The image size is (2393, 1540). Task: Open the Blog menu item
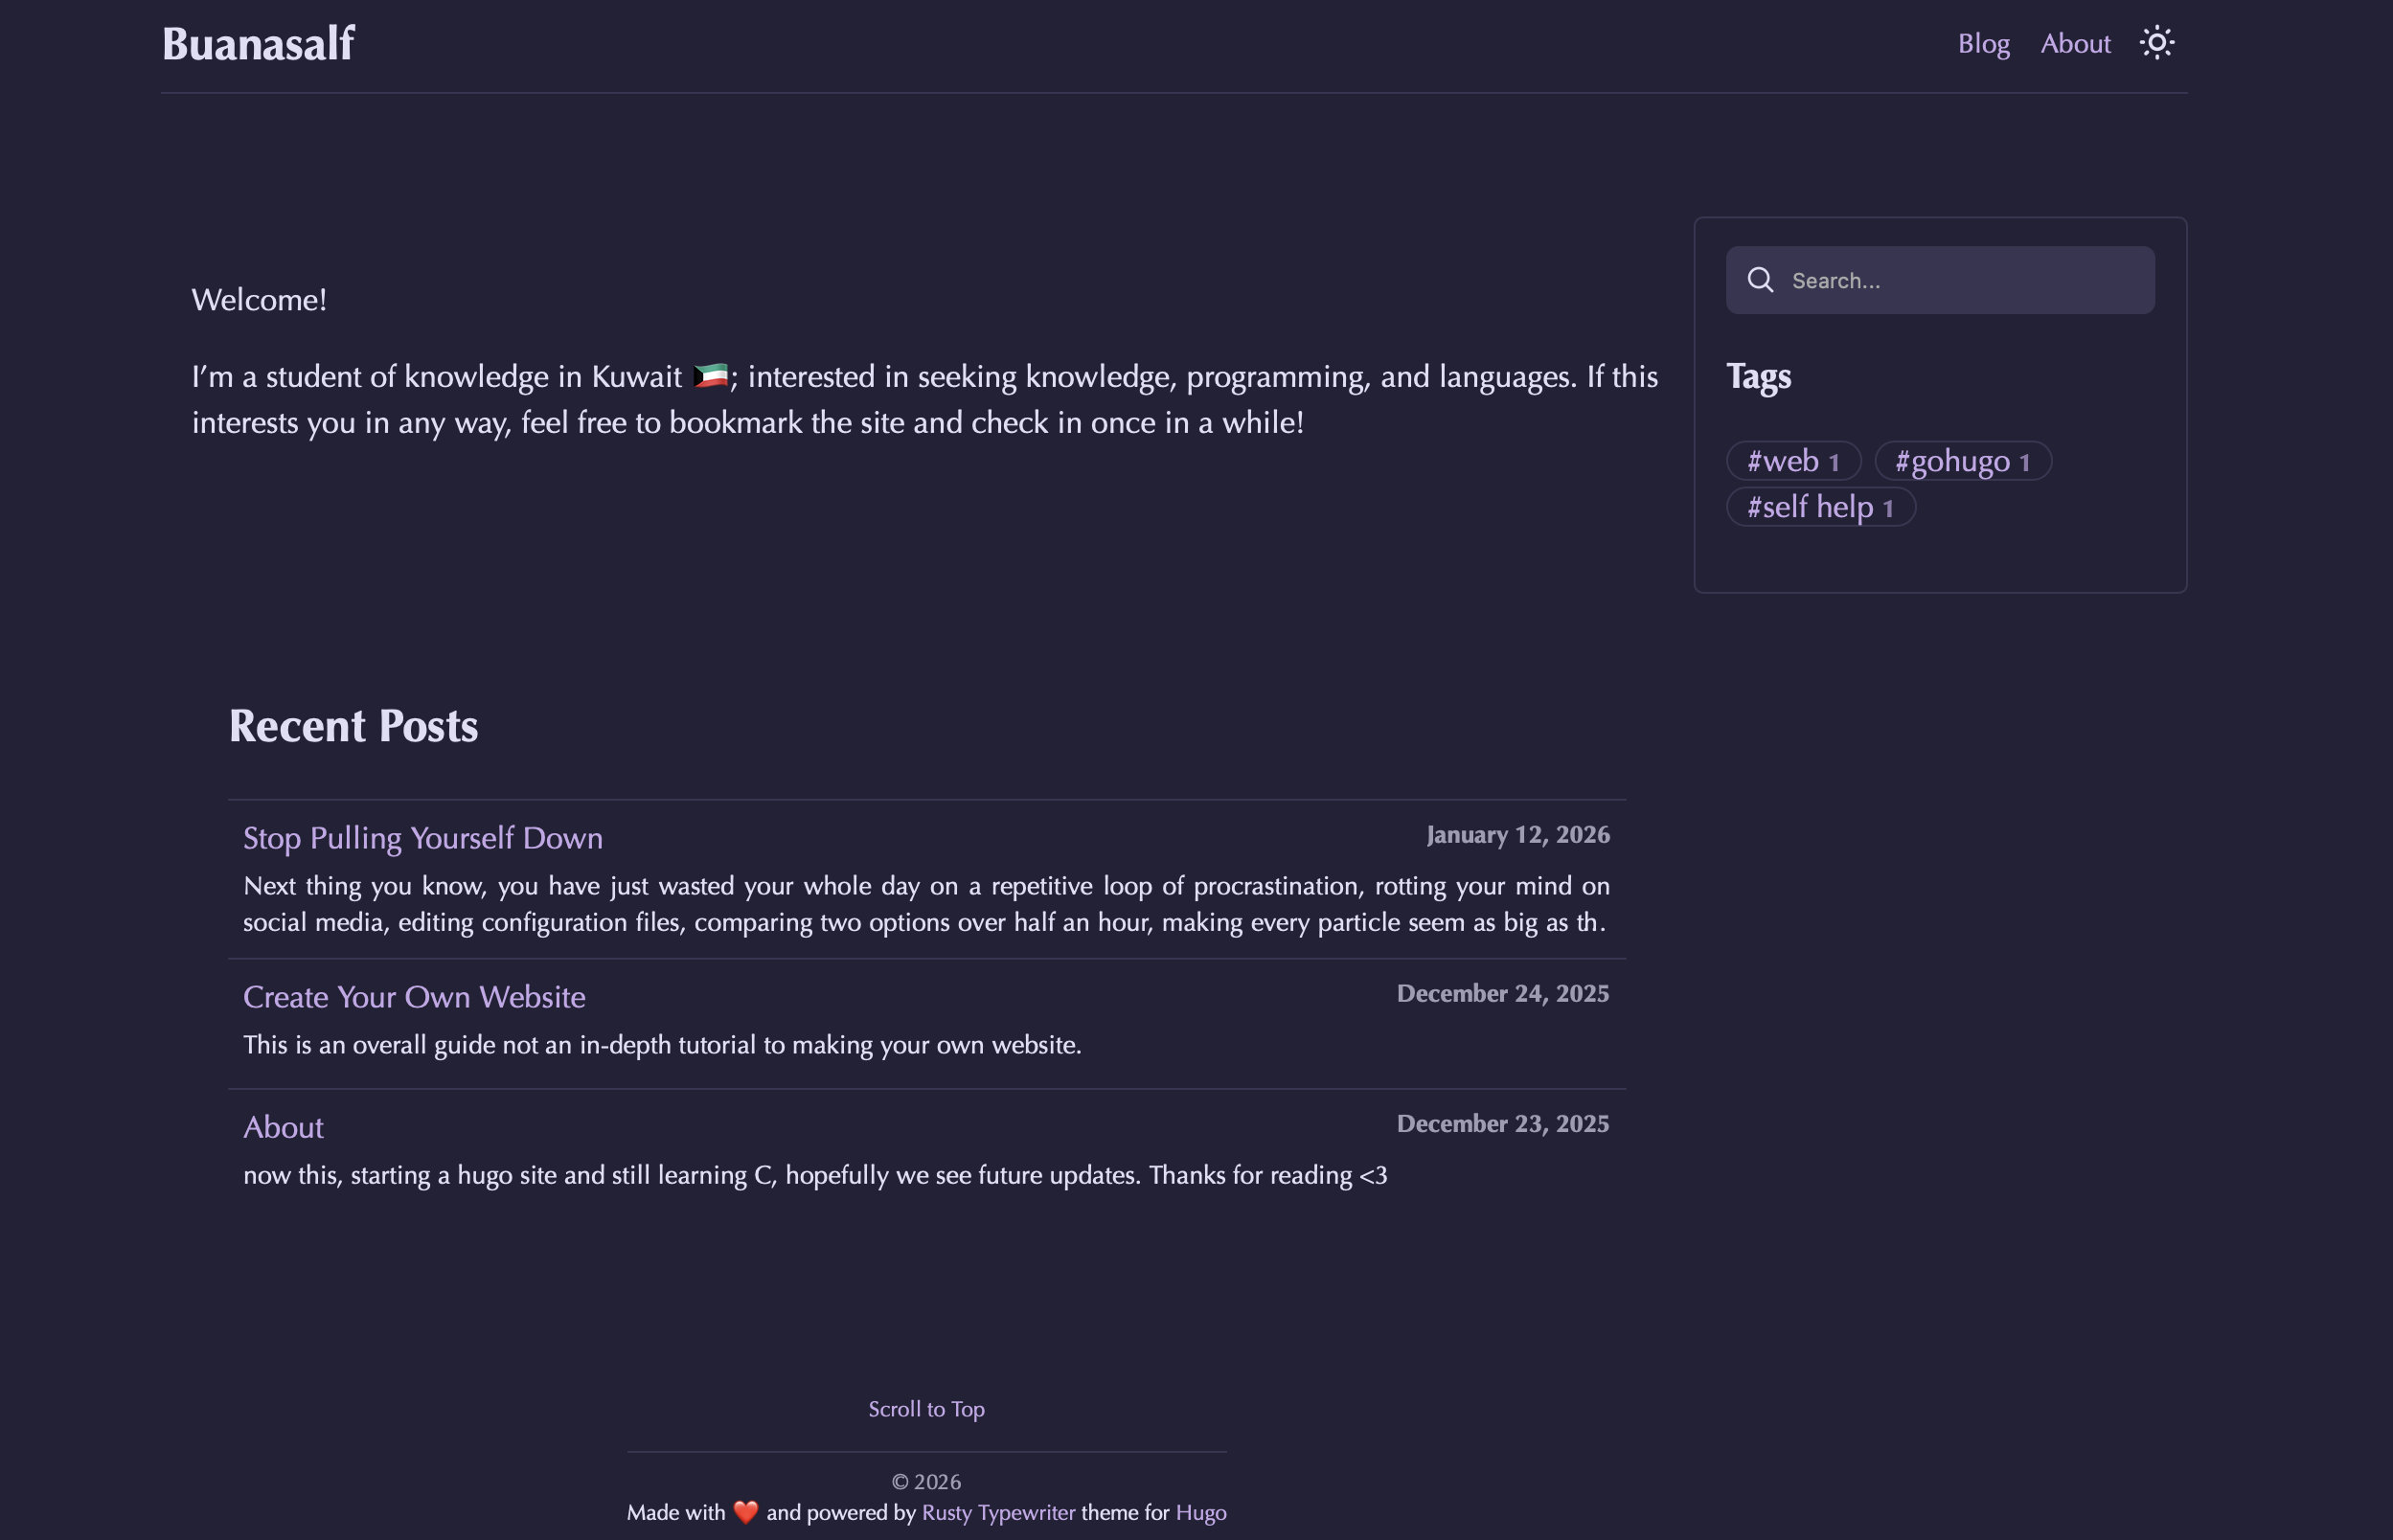[1983, 44]
